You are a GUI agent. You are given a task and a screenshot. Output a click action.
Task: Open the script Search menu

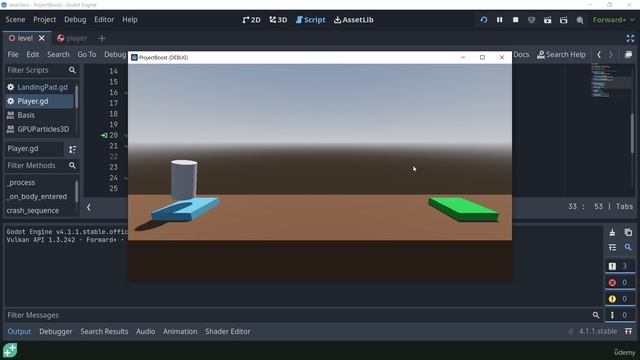58,54
